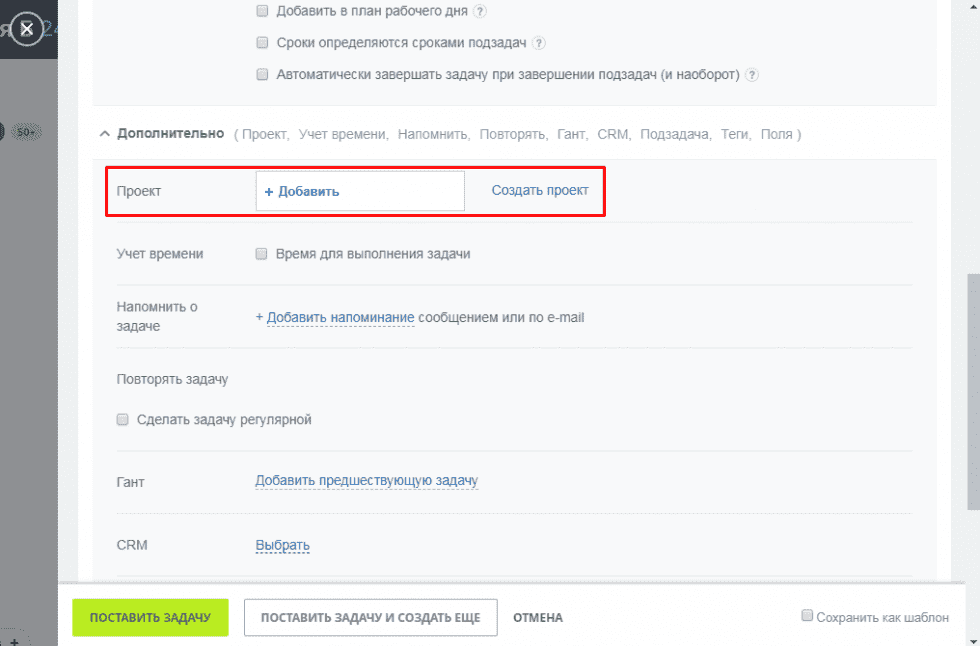Click 'Поставить задачу и создать еще' button
The image size is (980, 646).
point(370,618)
